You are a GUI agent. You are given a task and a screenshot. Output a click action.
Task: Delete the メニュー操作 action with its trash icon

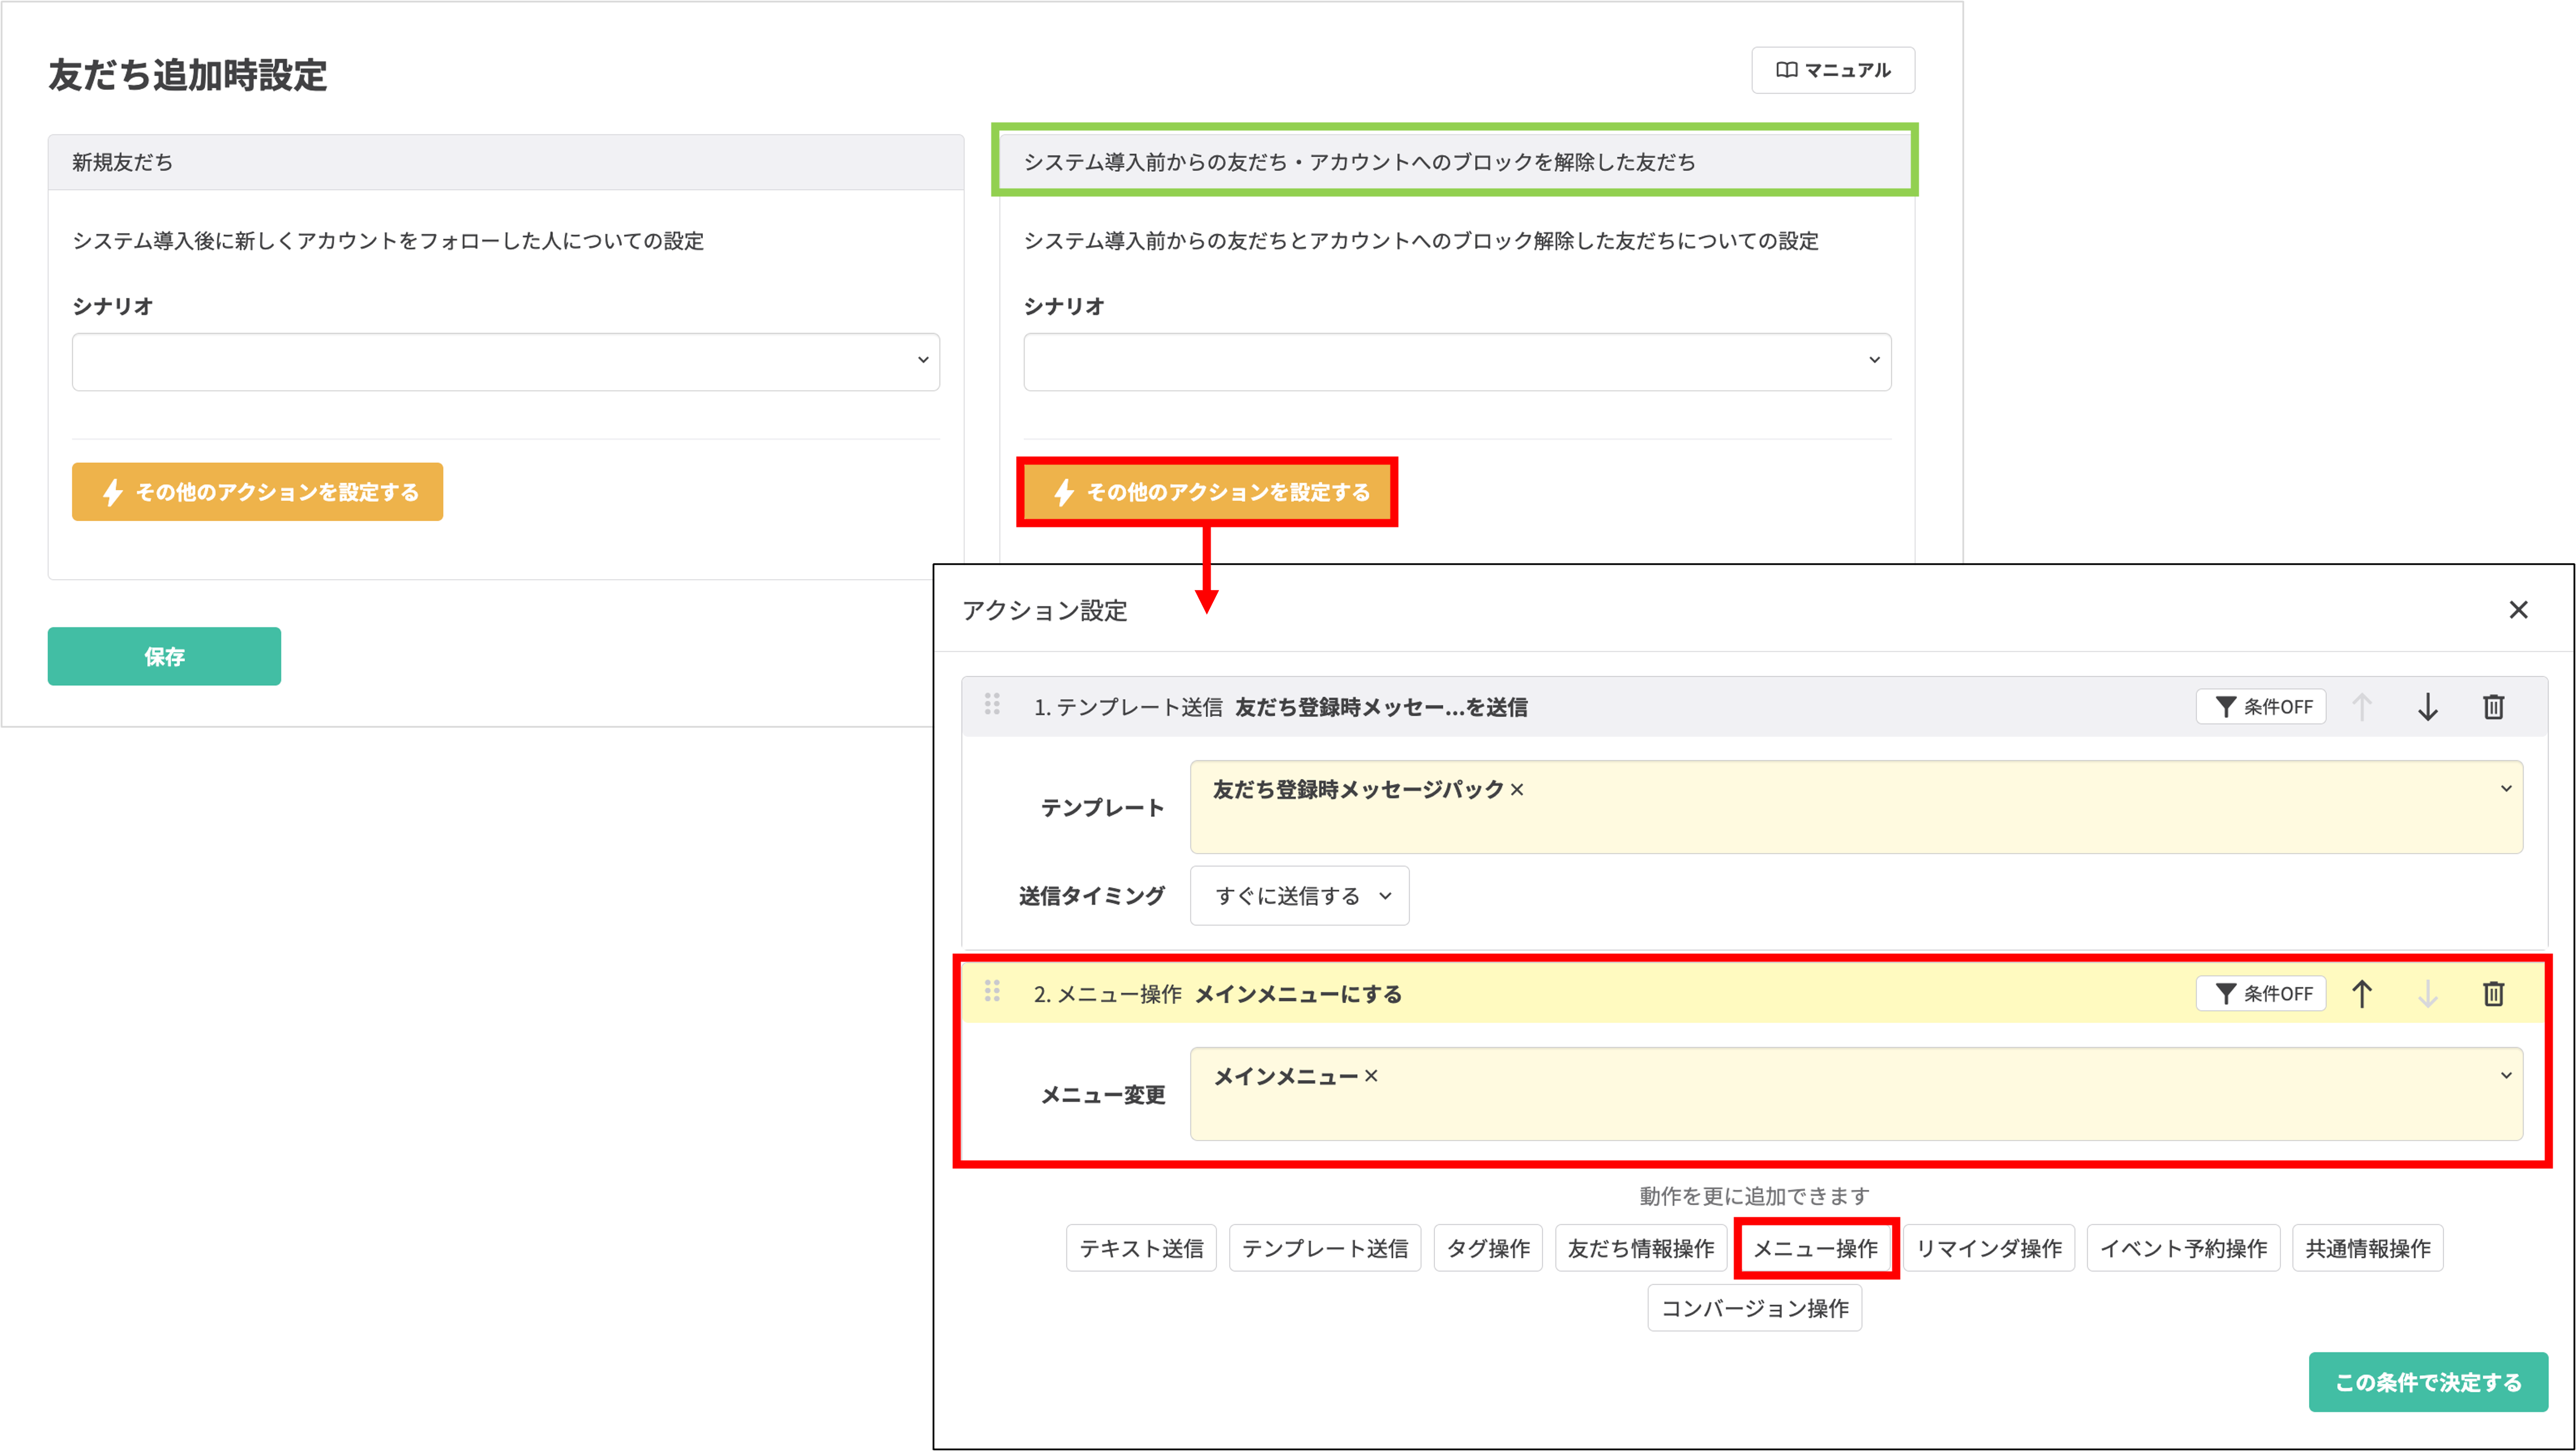pos(2493,993)
